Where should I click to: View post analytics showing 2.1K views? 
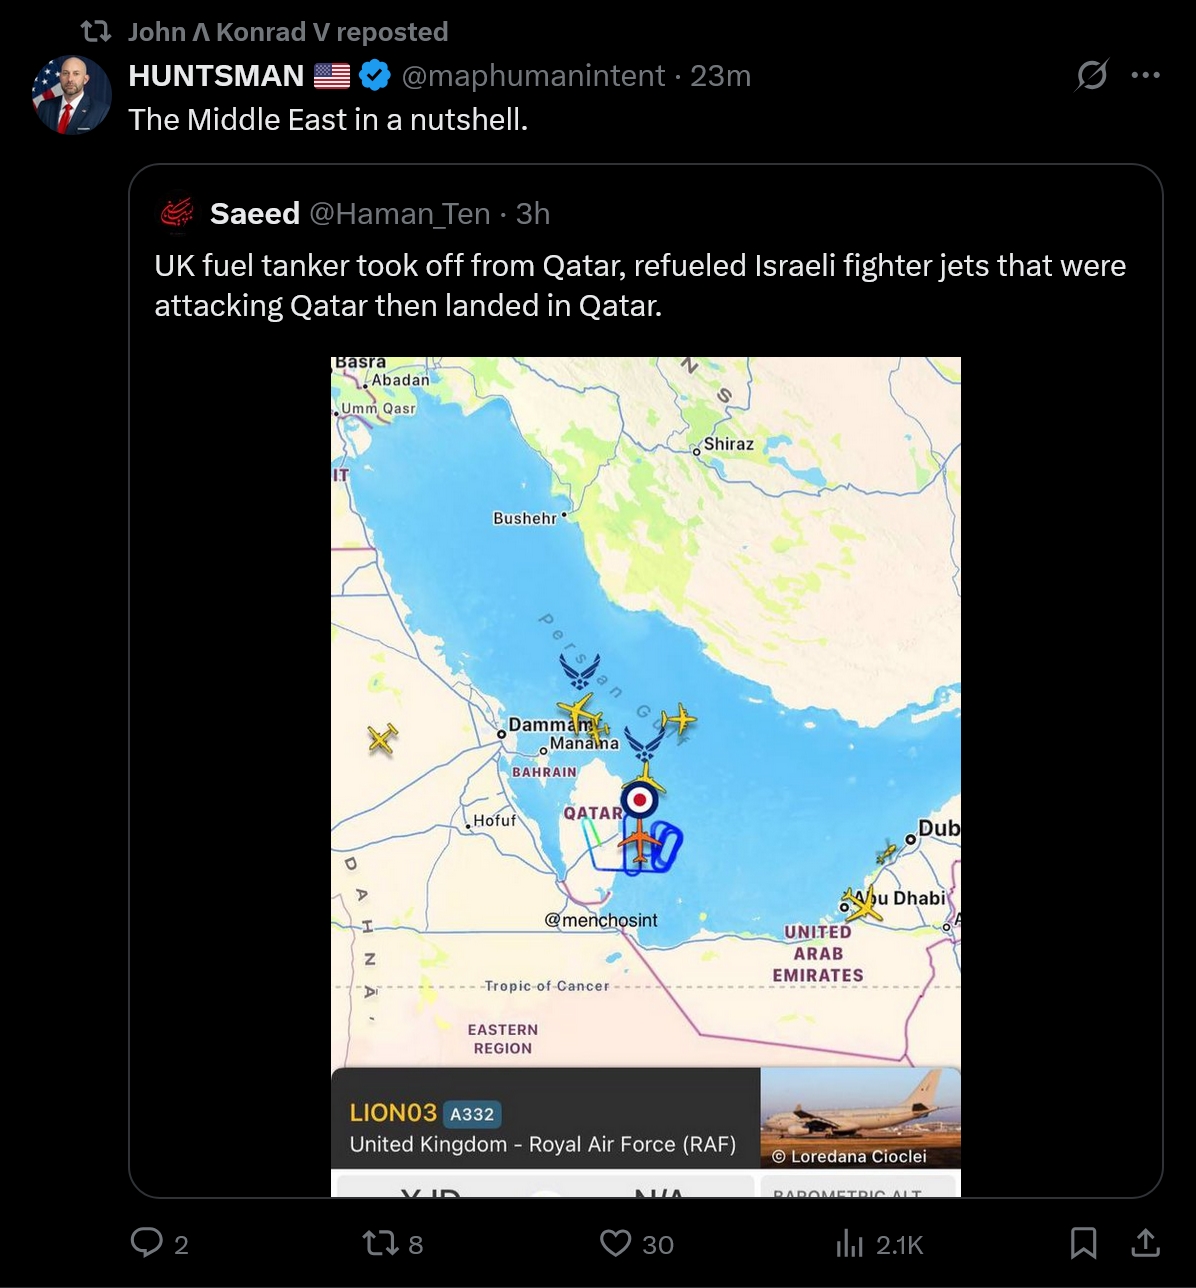point(849,1244)
